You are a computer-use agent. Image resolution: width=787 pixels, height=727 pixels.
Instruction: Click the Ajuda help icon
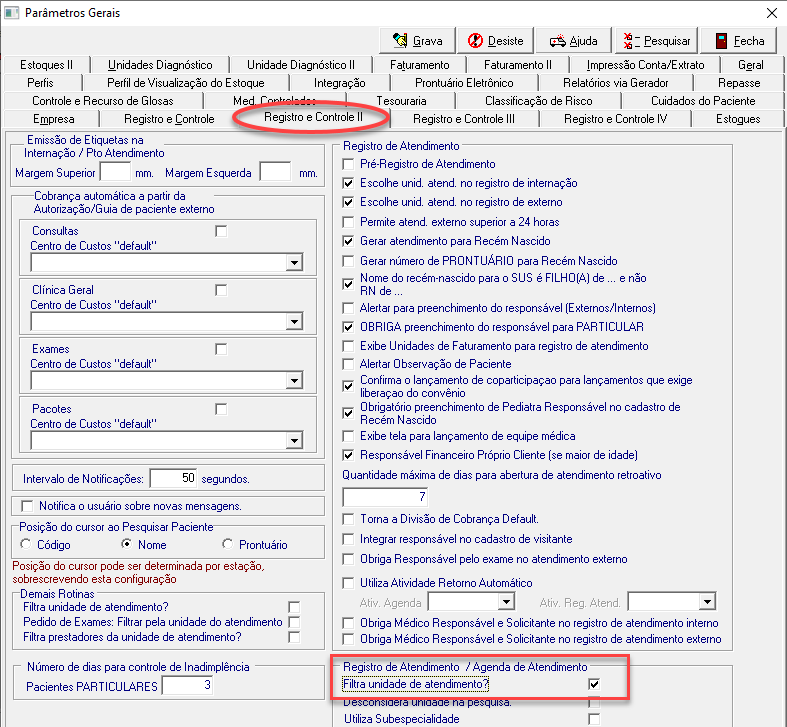pyautogui.click(x=557, y=41)
